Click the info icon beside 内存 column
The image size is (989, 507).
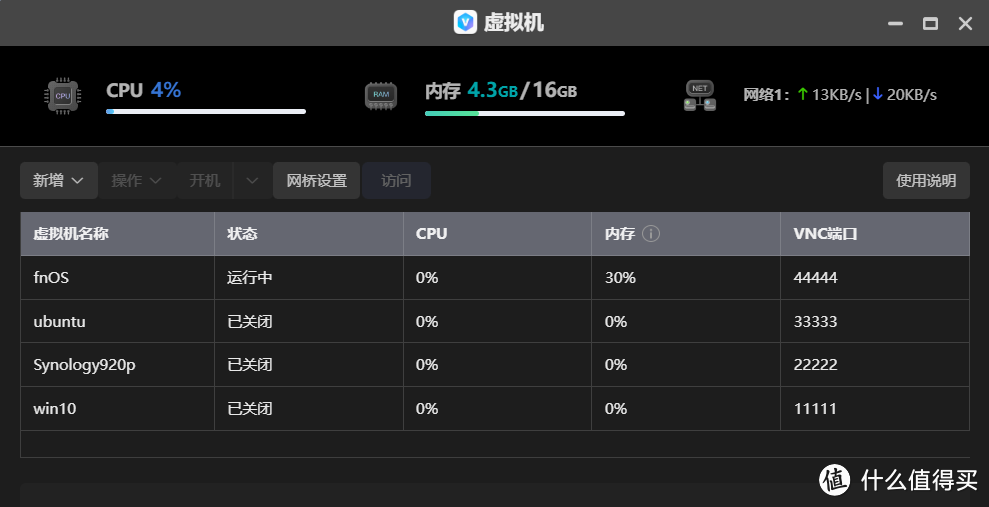(x=651, y=234)
